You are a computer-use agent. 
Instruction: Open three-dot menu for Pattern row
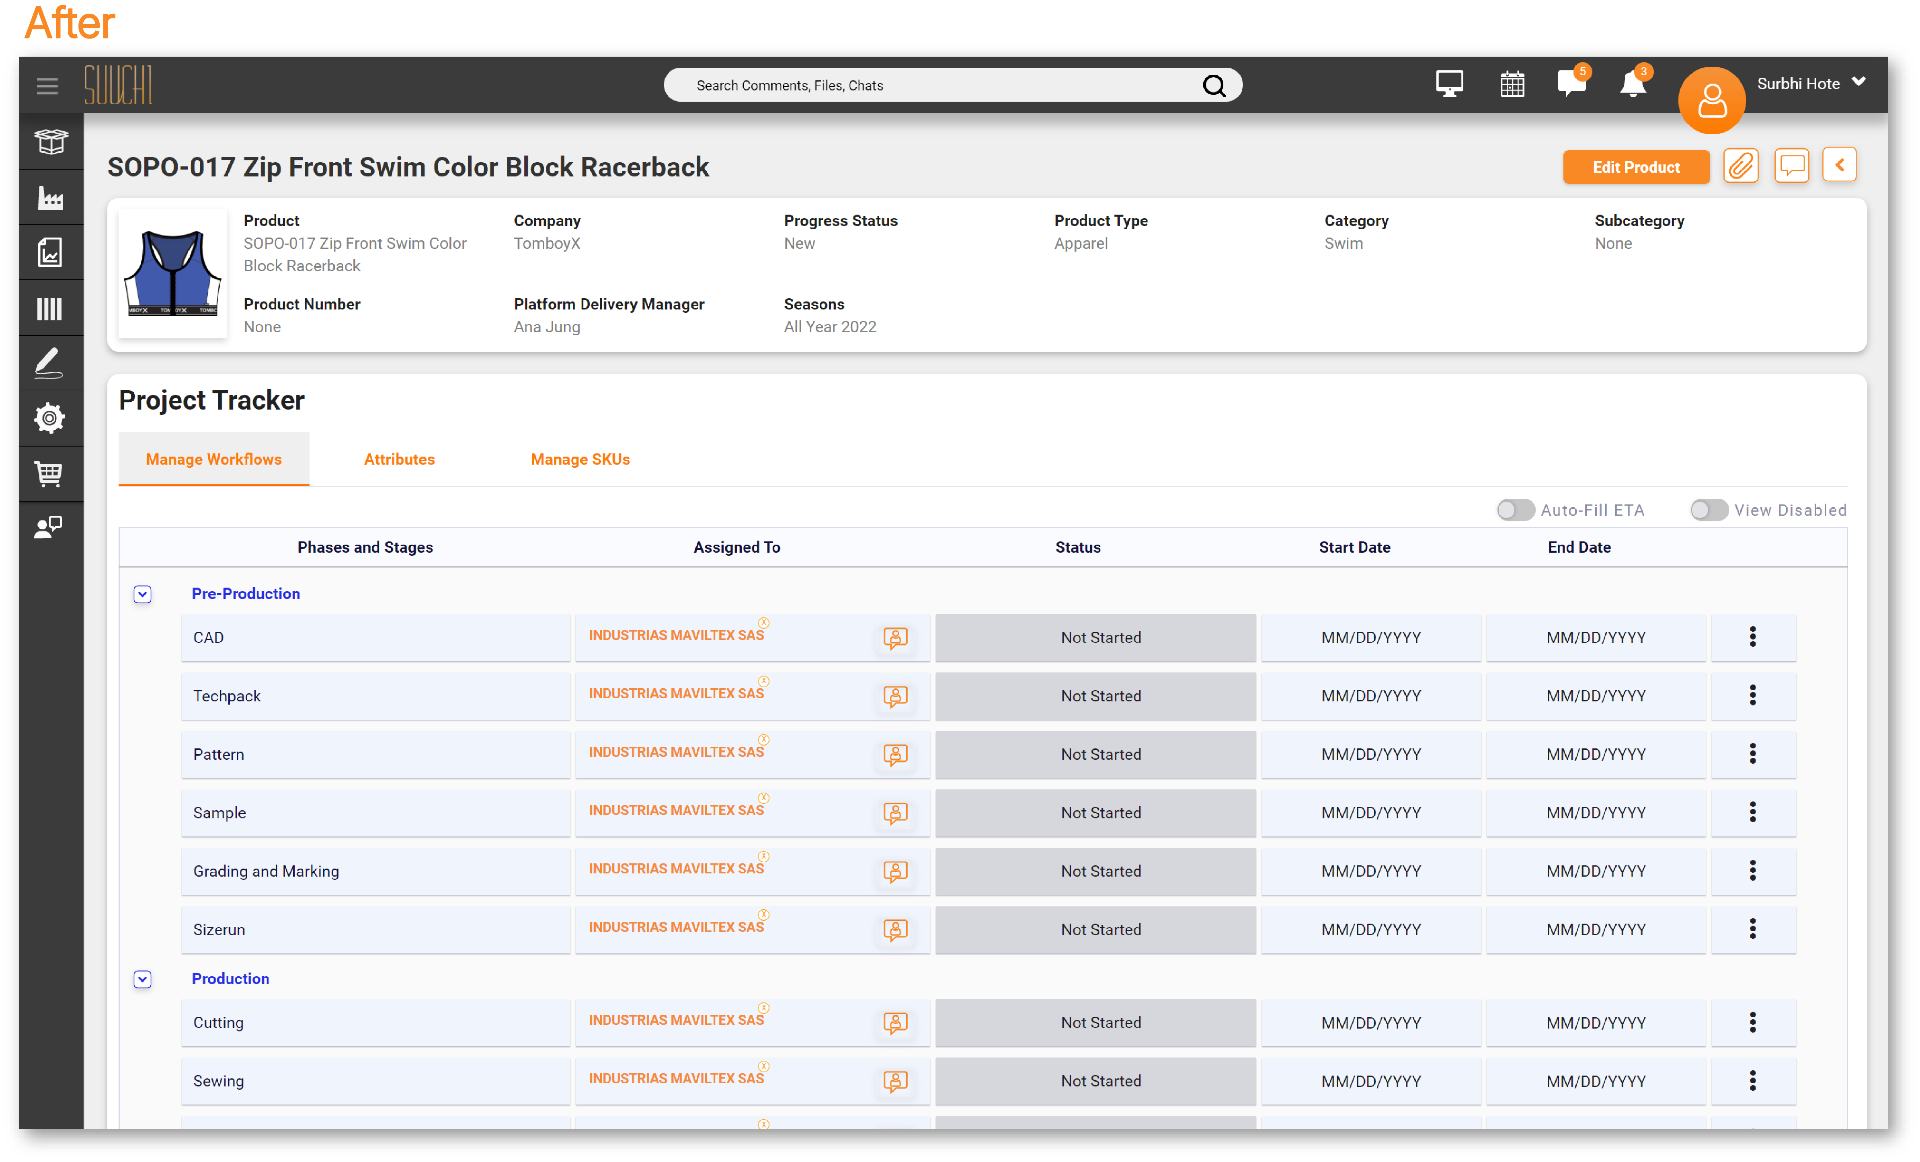(1753, 754)
